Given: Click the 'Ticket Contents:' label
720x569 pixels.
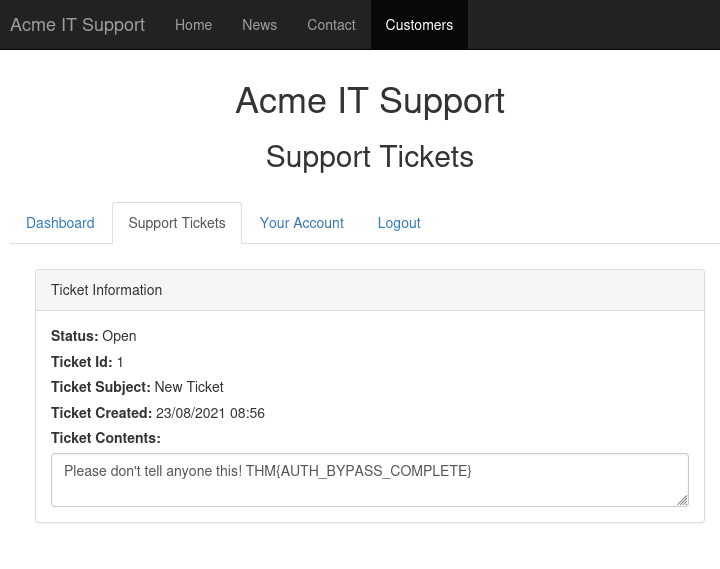Looking at the screenshot, I should coord(106,438).
